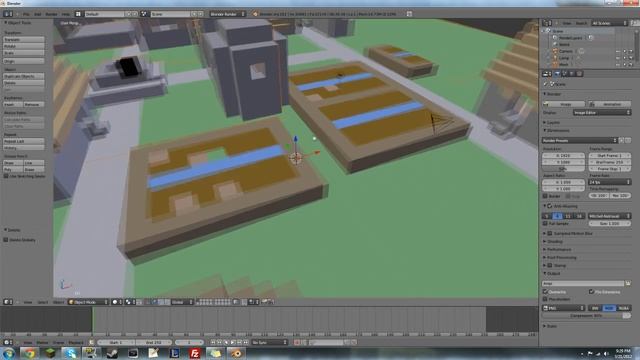
Task: Open FileZilla from the Windows taskbar
Action: tap(195, 353)
